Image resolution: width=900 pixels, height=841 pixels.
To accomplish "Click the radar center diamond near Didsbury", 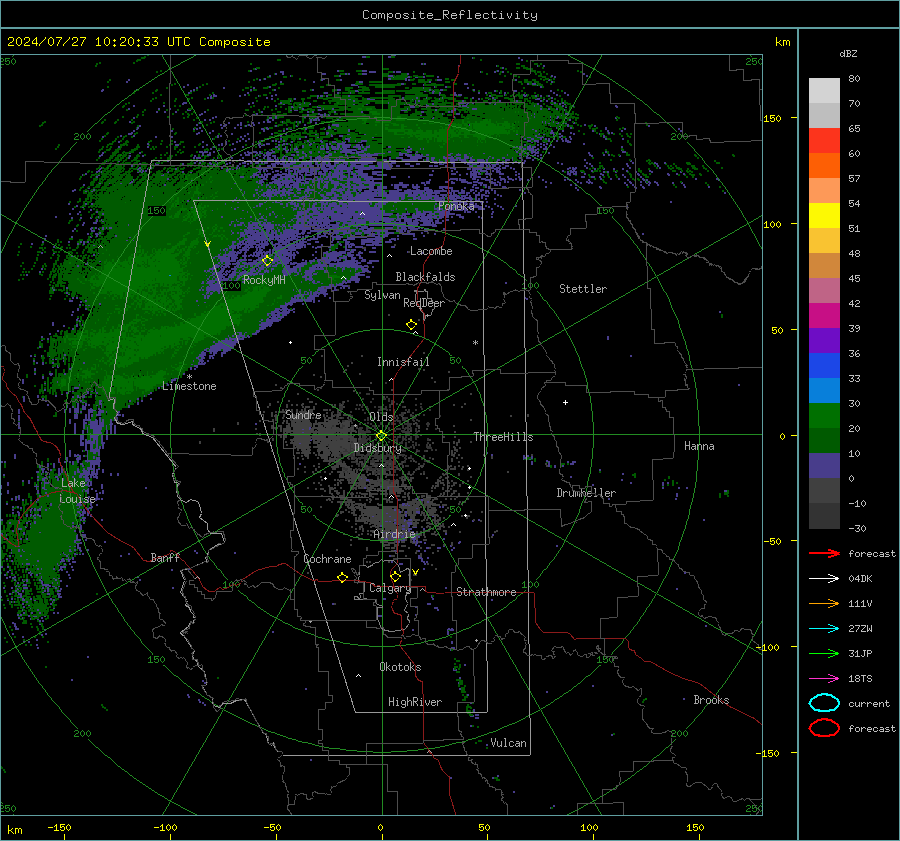I will (x=382, y=436).
